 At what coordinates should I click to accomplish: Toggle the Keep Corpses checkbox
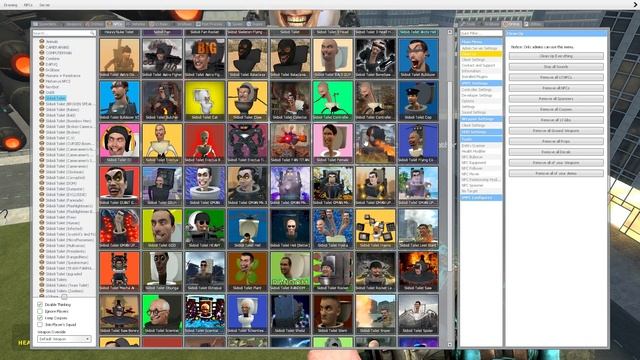pyautogui.click(x=40, y=318)
